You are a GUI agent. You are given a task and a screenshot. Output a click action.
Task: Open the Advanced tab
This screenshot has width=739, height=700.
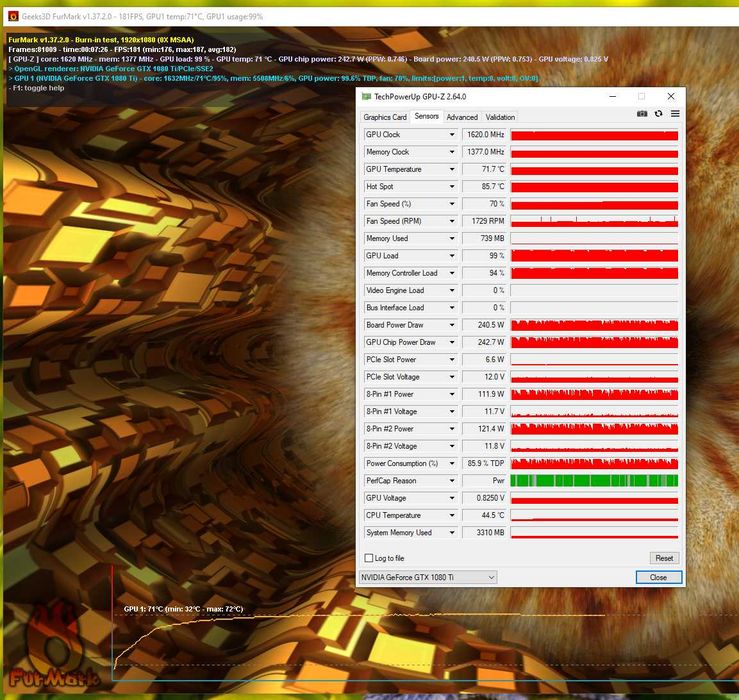click(x=462, y=117)
